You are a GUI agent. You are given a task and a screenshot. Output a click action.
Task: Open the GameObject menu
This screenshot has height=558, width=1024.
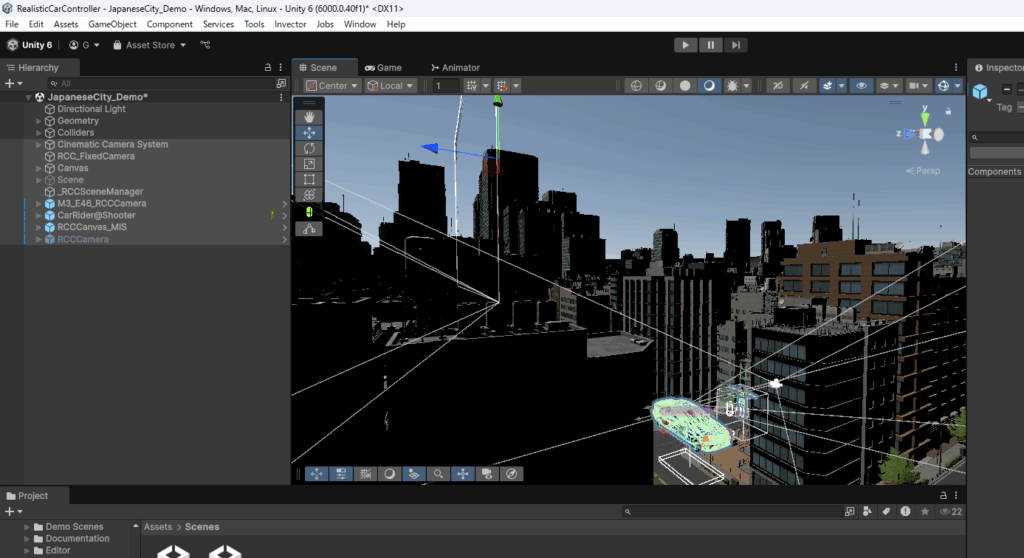click(112, 24)
